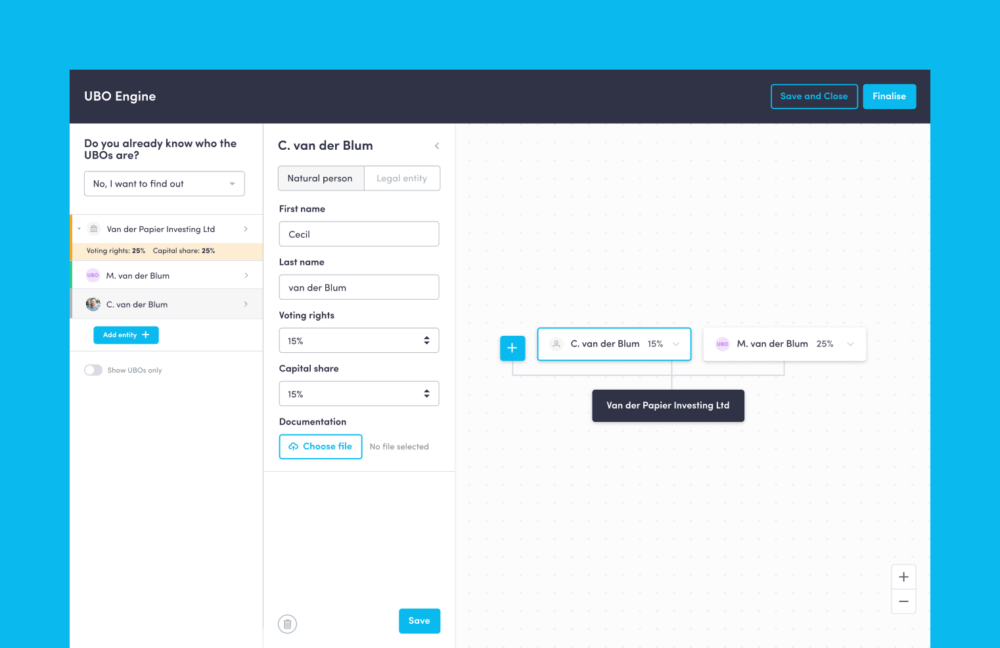1000x648 pixels.
Task: Collapse the Van der Papier Investing Ltd tree arrow
Action: (79, 229)
